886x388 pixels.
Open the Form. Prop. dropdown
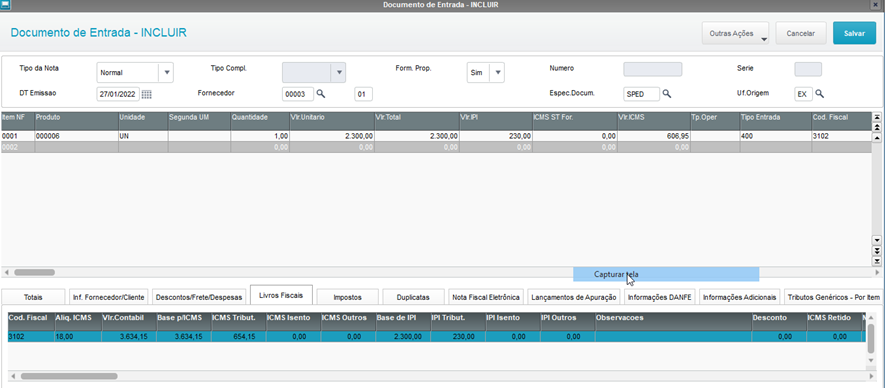click(x=498, y=72)
